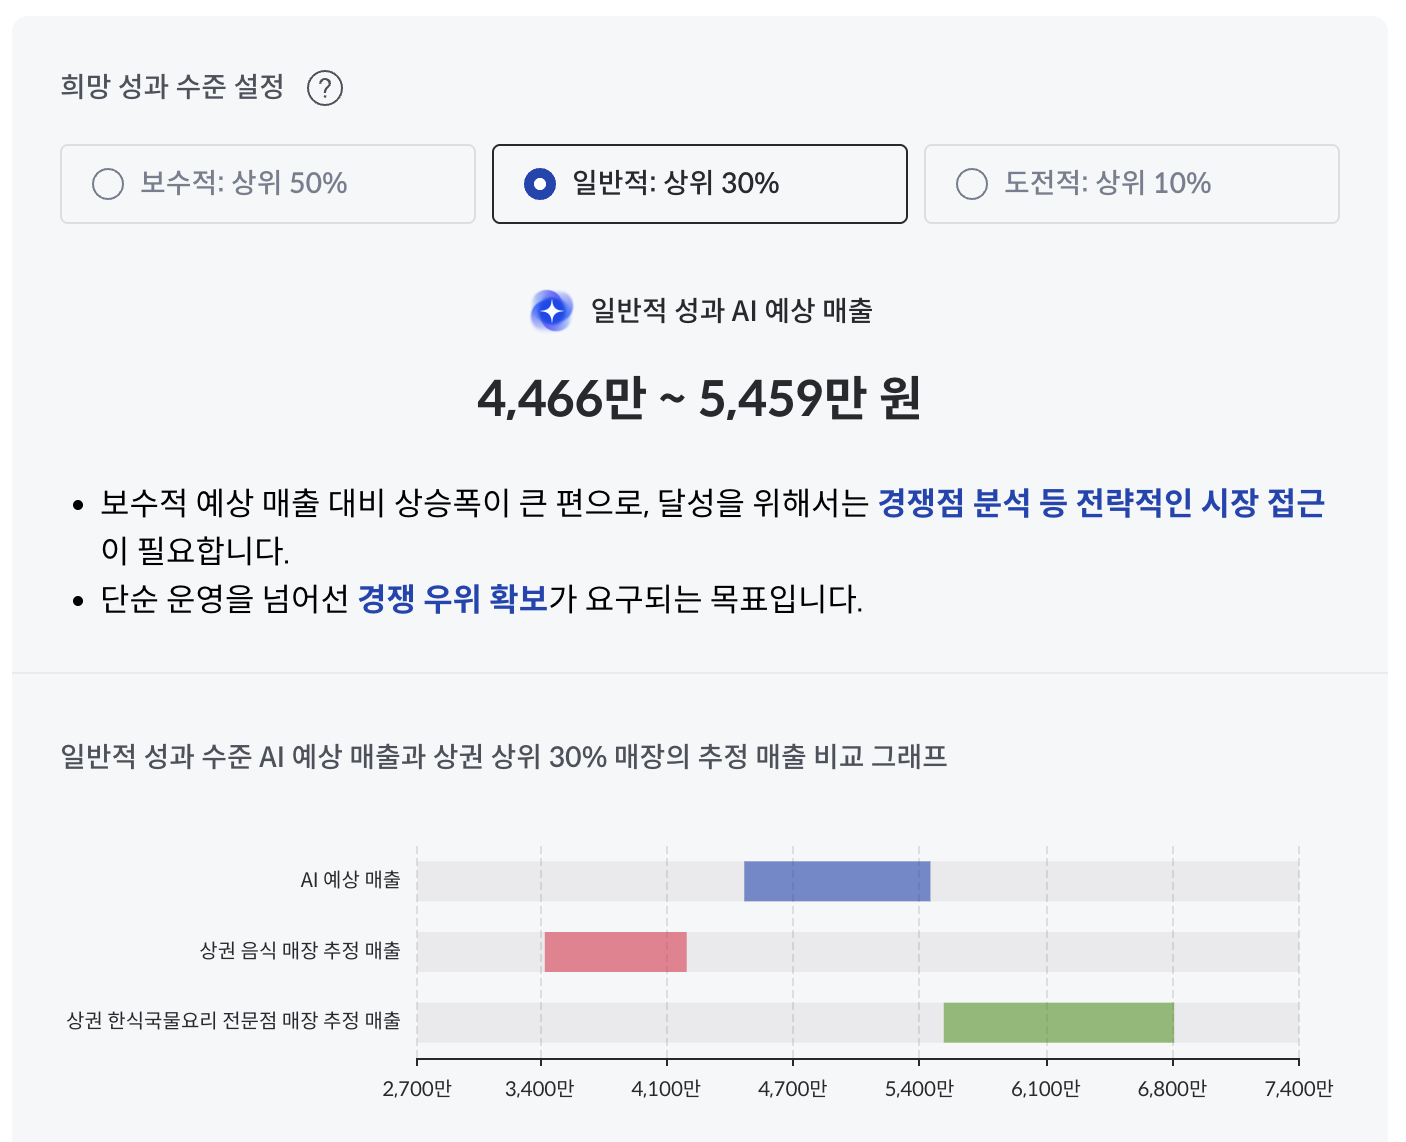Click the 경쟁 우위 확보 highlighted text

coord(452,599)
